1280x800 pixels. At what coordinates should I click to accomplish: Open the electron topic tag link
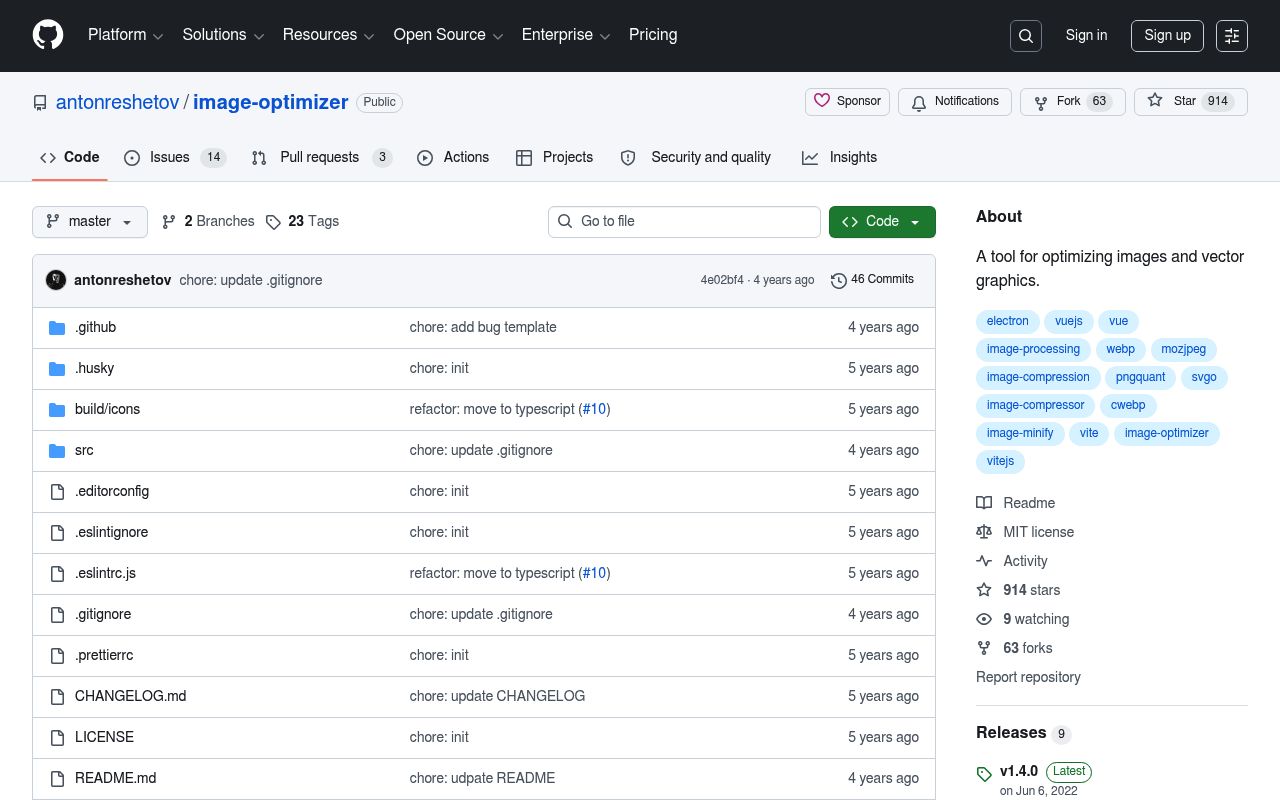1007,321
